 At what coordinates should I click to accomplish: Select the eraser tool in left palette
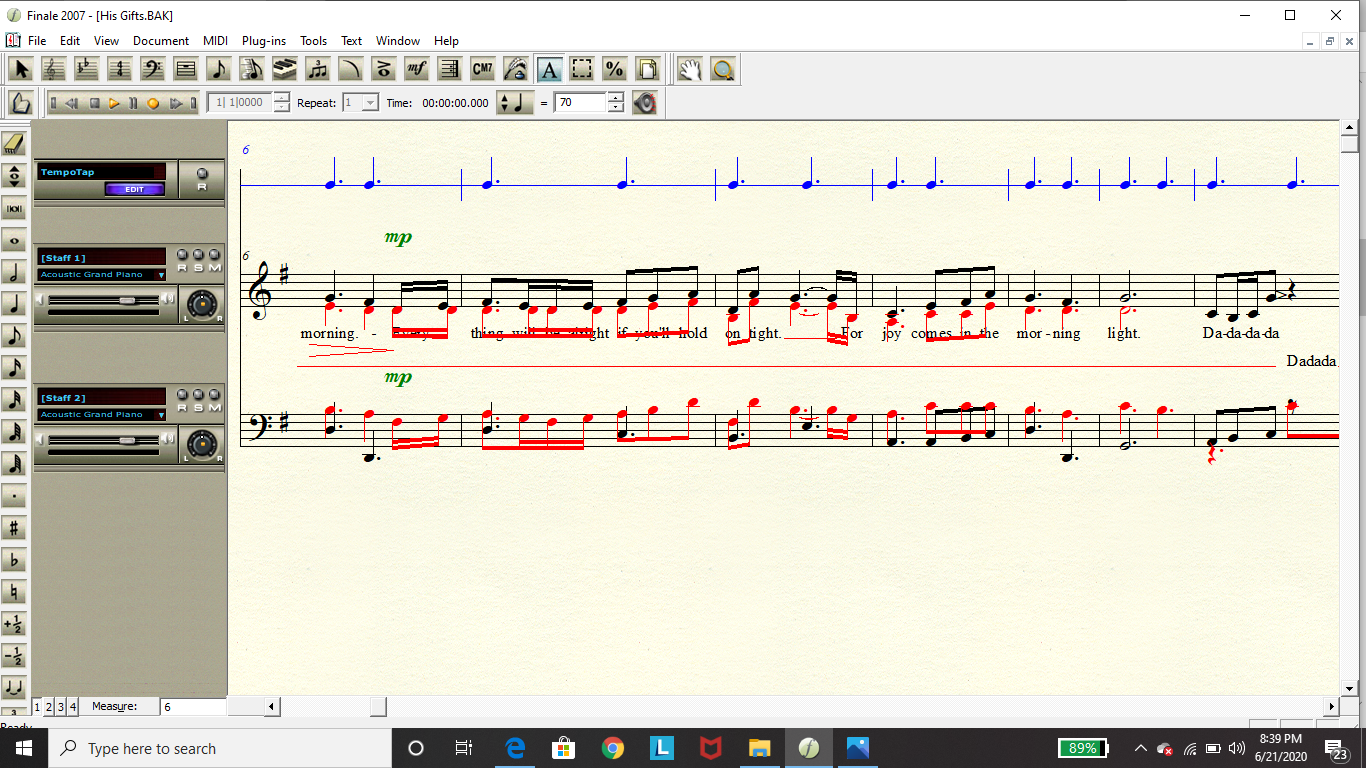14,144
